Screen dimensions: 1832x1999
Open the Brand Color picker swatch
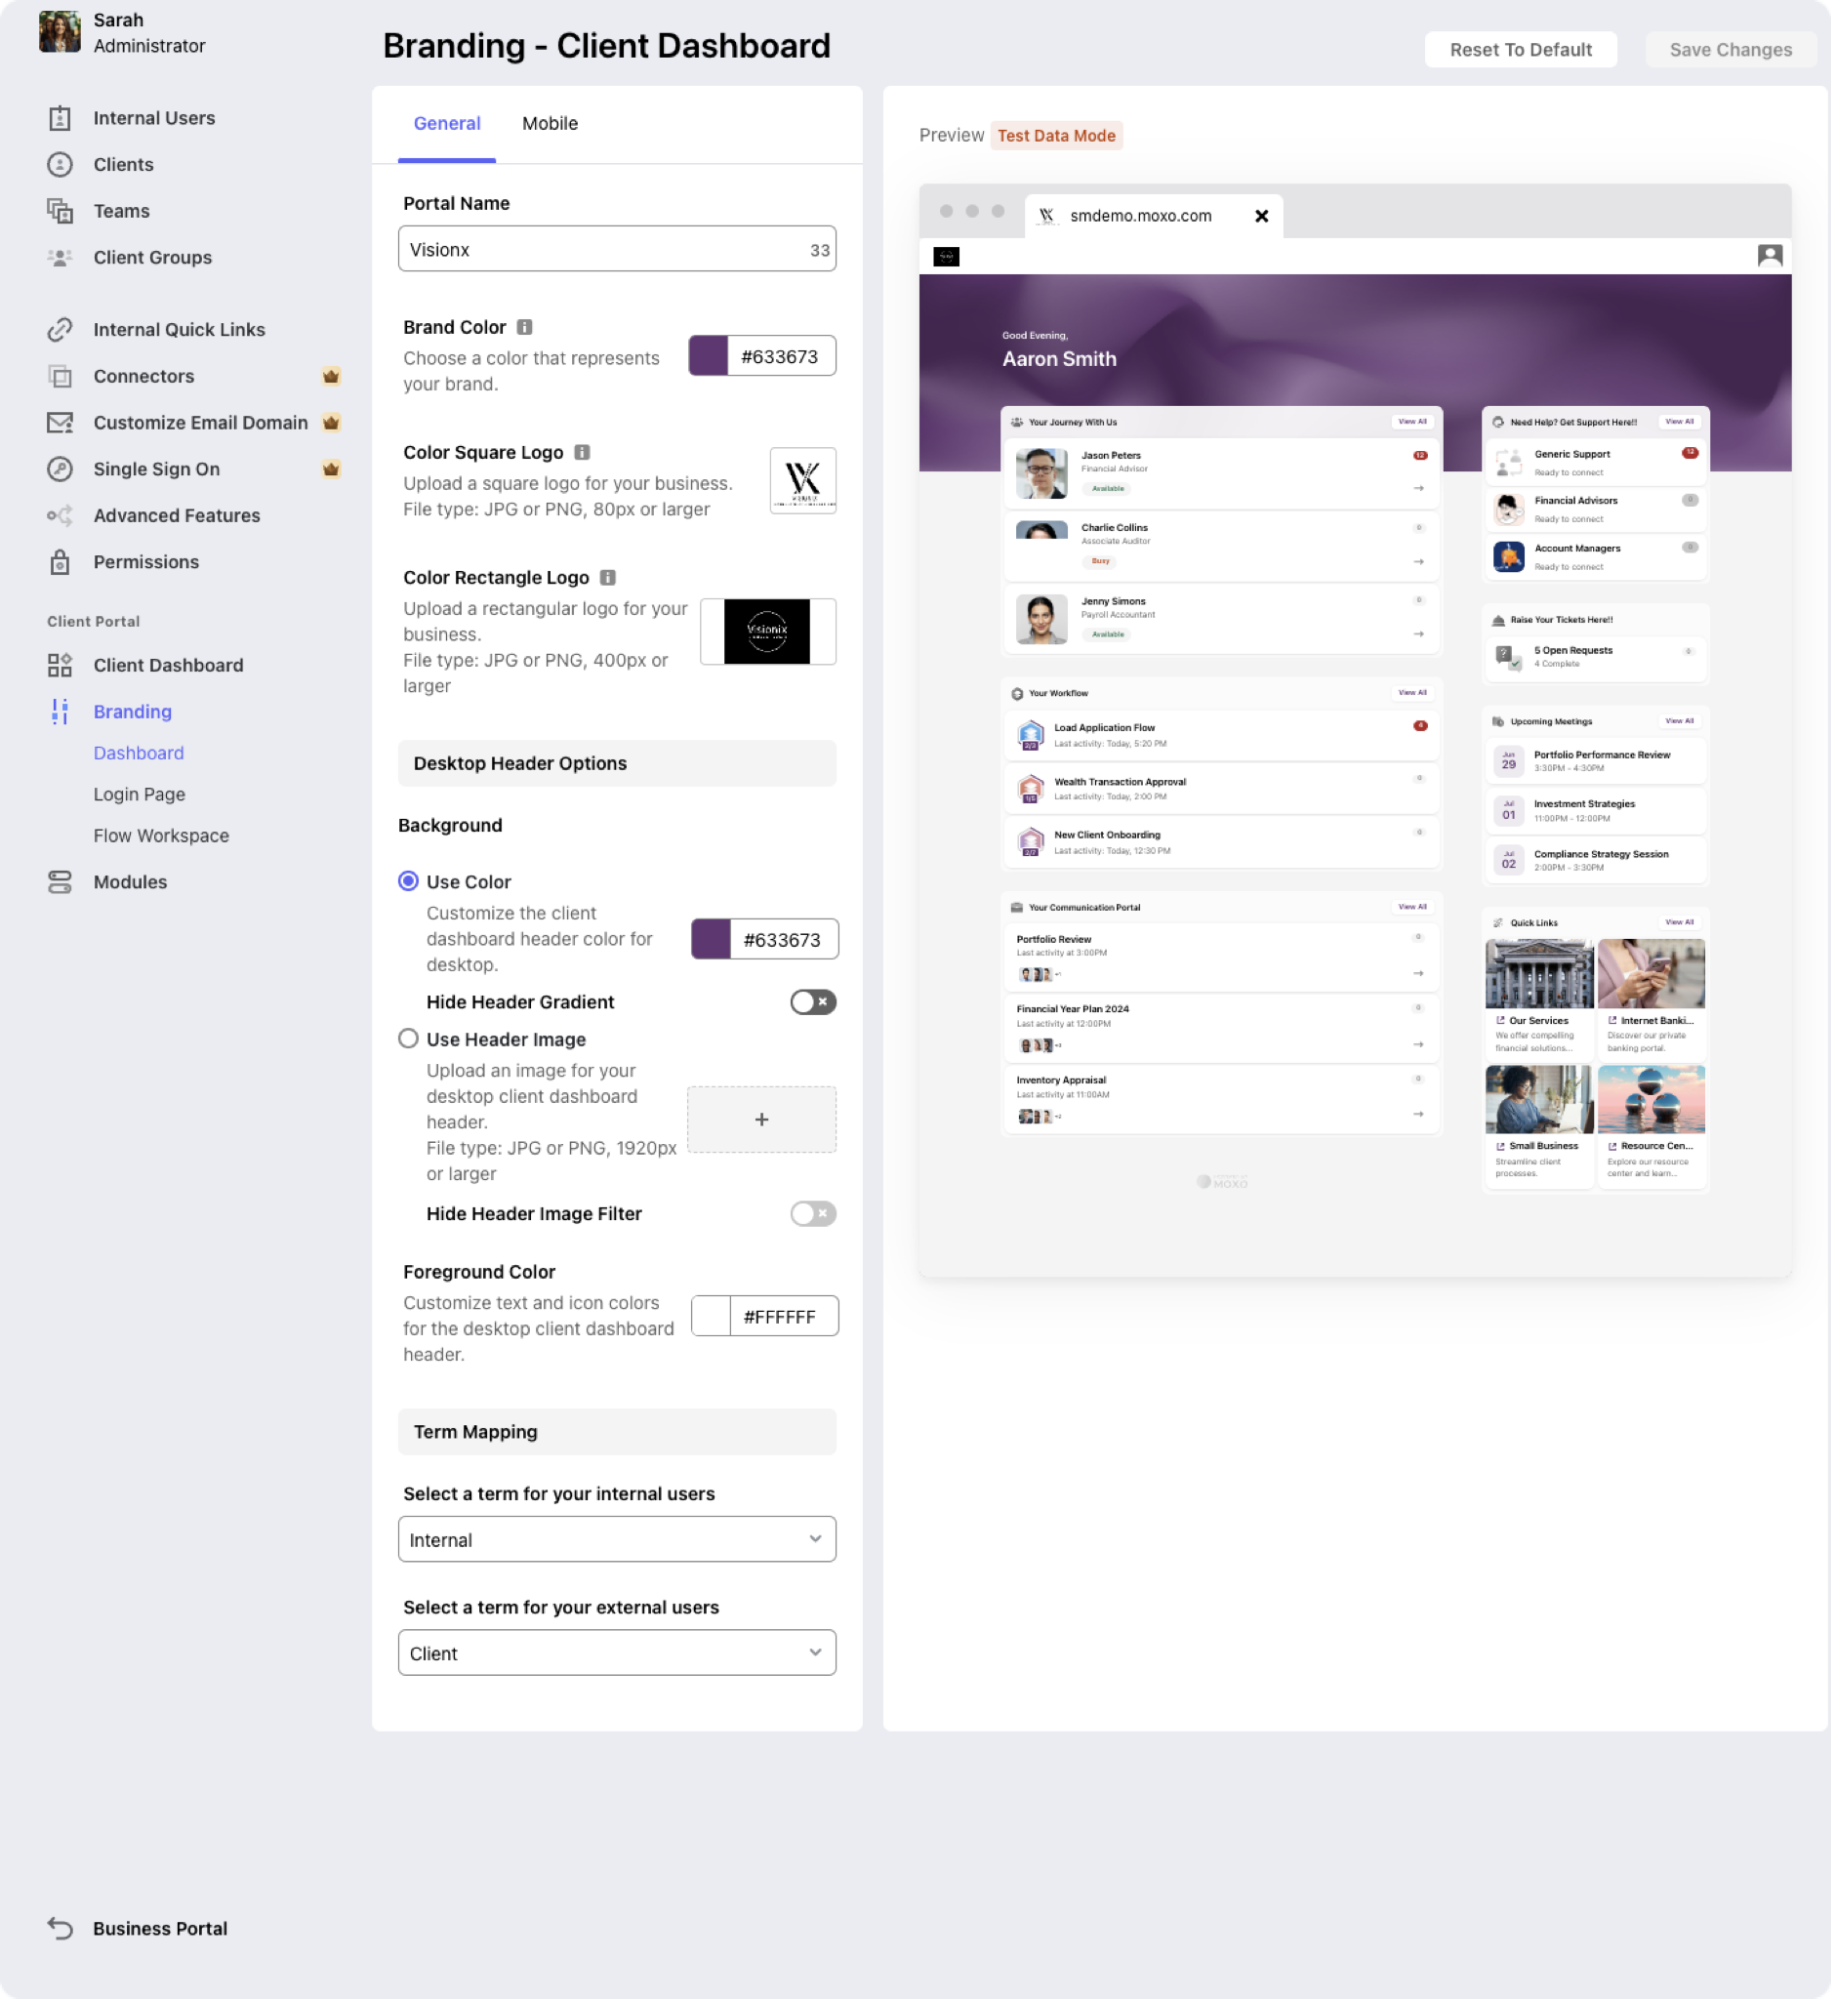pos(707,355)
